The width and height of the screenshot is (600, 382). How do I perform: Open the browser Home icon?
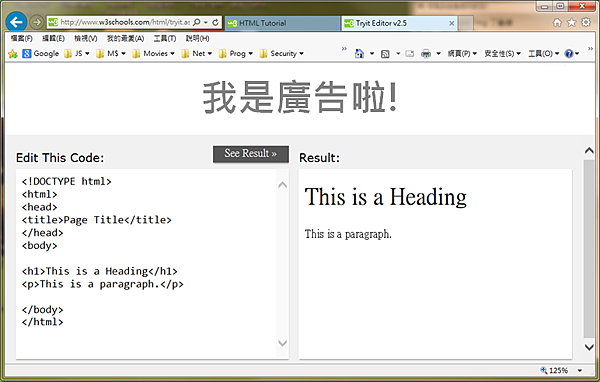(x=557, y=23)
